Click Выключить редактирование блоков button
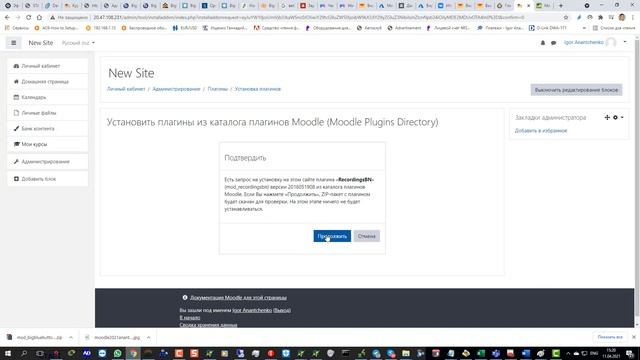640x360 pixels. 576,90
